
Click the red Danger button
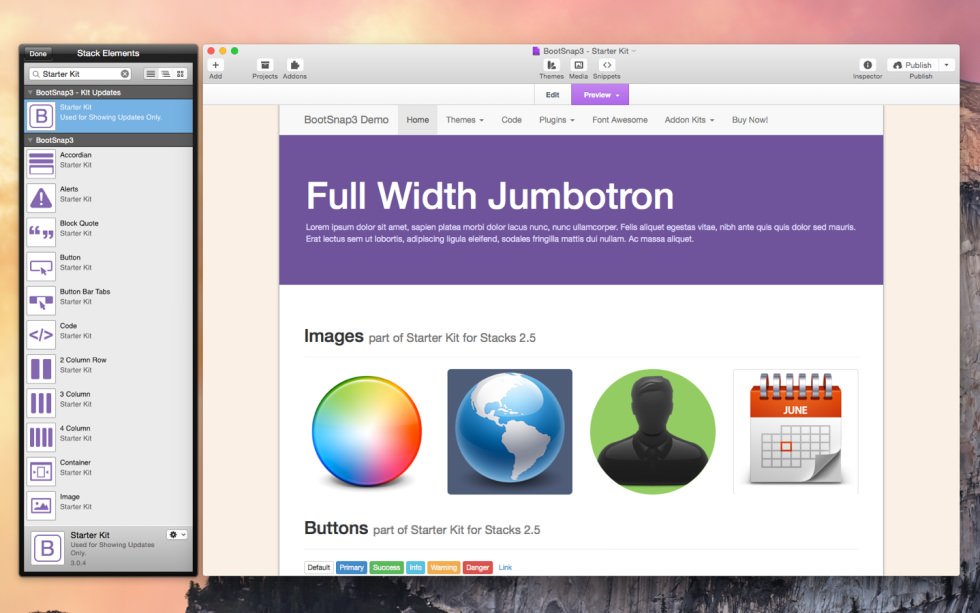(478, 567)
